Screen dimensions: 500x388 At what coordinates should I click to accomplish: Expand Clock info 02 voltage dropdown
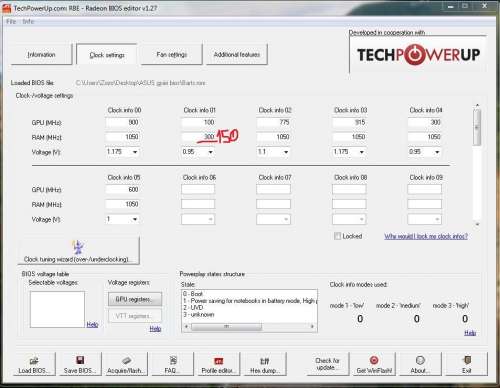click(286, 152)
